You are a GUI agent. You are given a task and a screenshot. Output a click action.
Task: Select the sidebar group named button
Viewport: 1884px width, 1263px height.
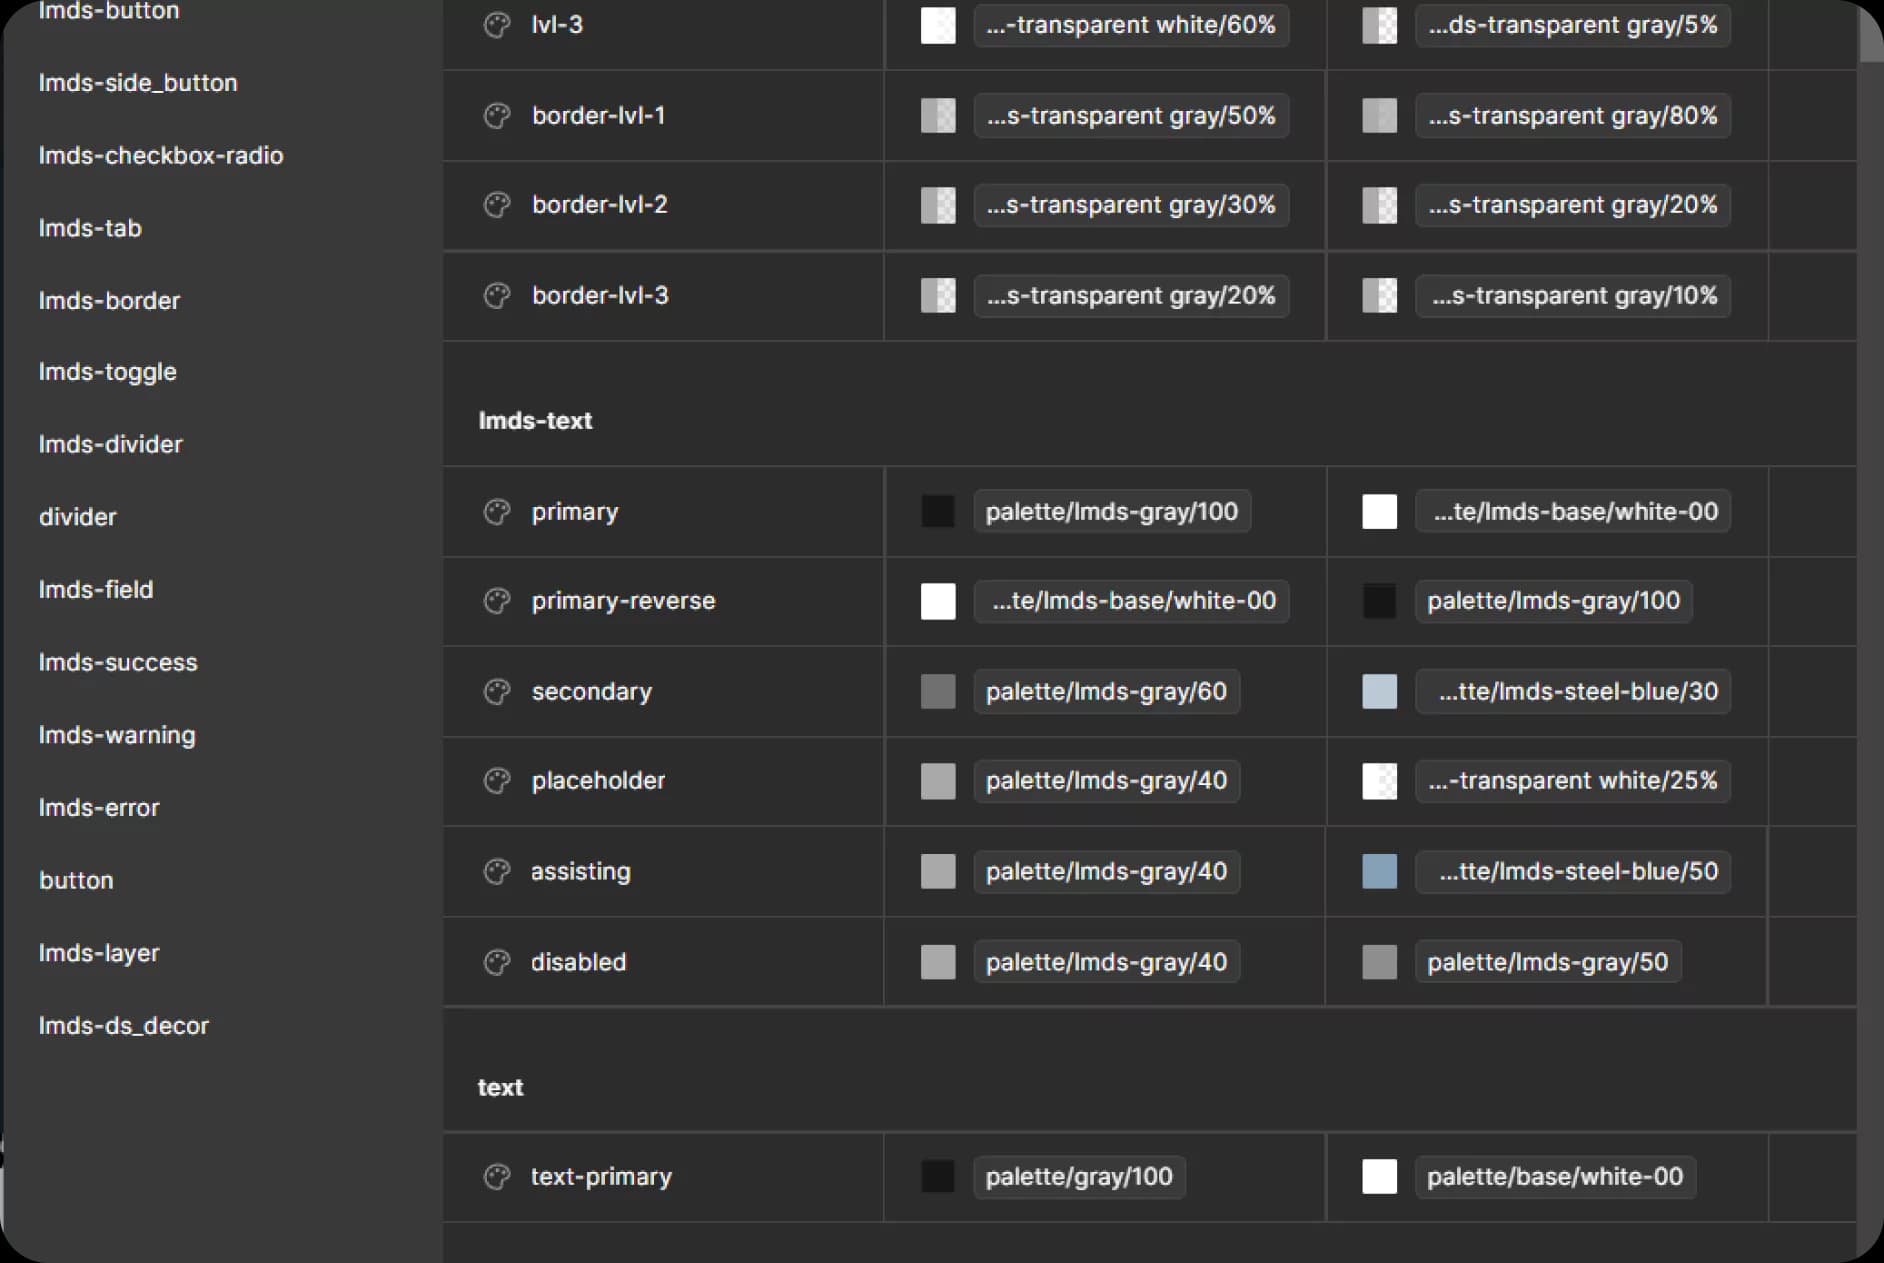click(x=76, y=881)
